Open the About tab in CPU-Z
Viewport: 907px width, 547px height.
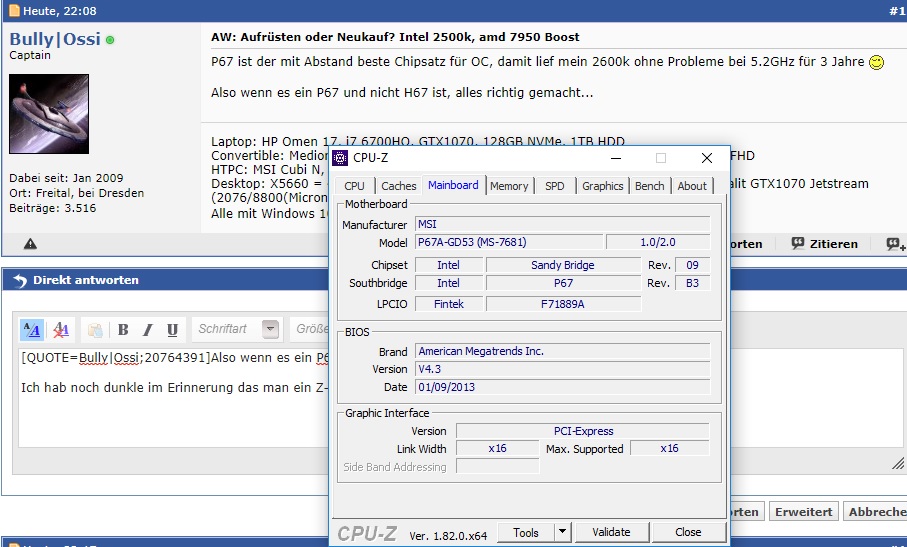tap(692, 186)
